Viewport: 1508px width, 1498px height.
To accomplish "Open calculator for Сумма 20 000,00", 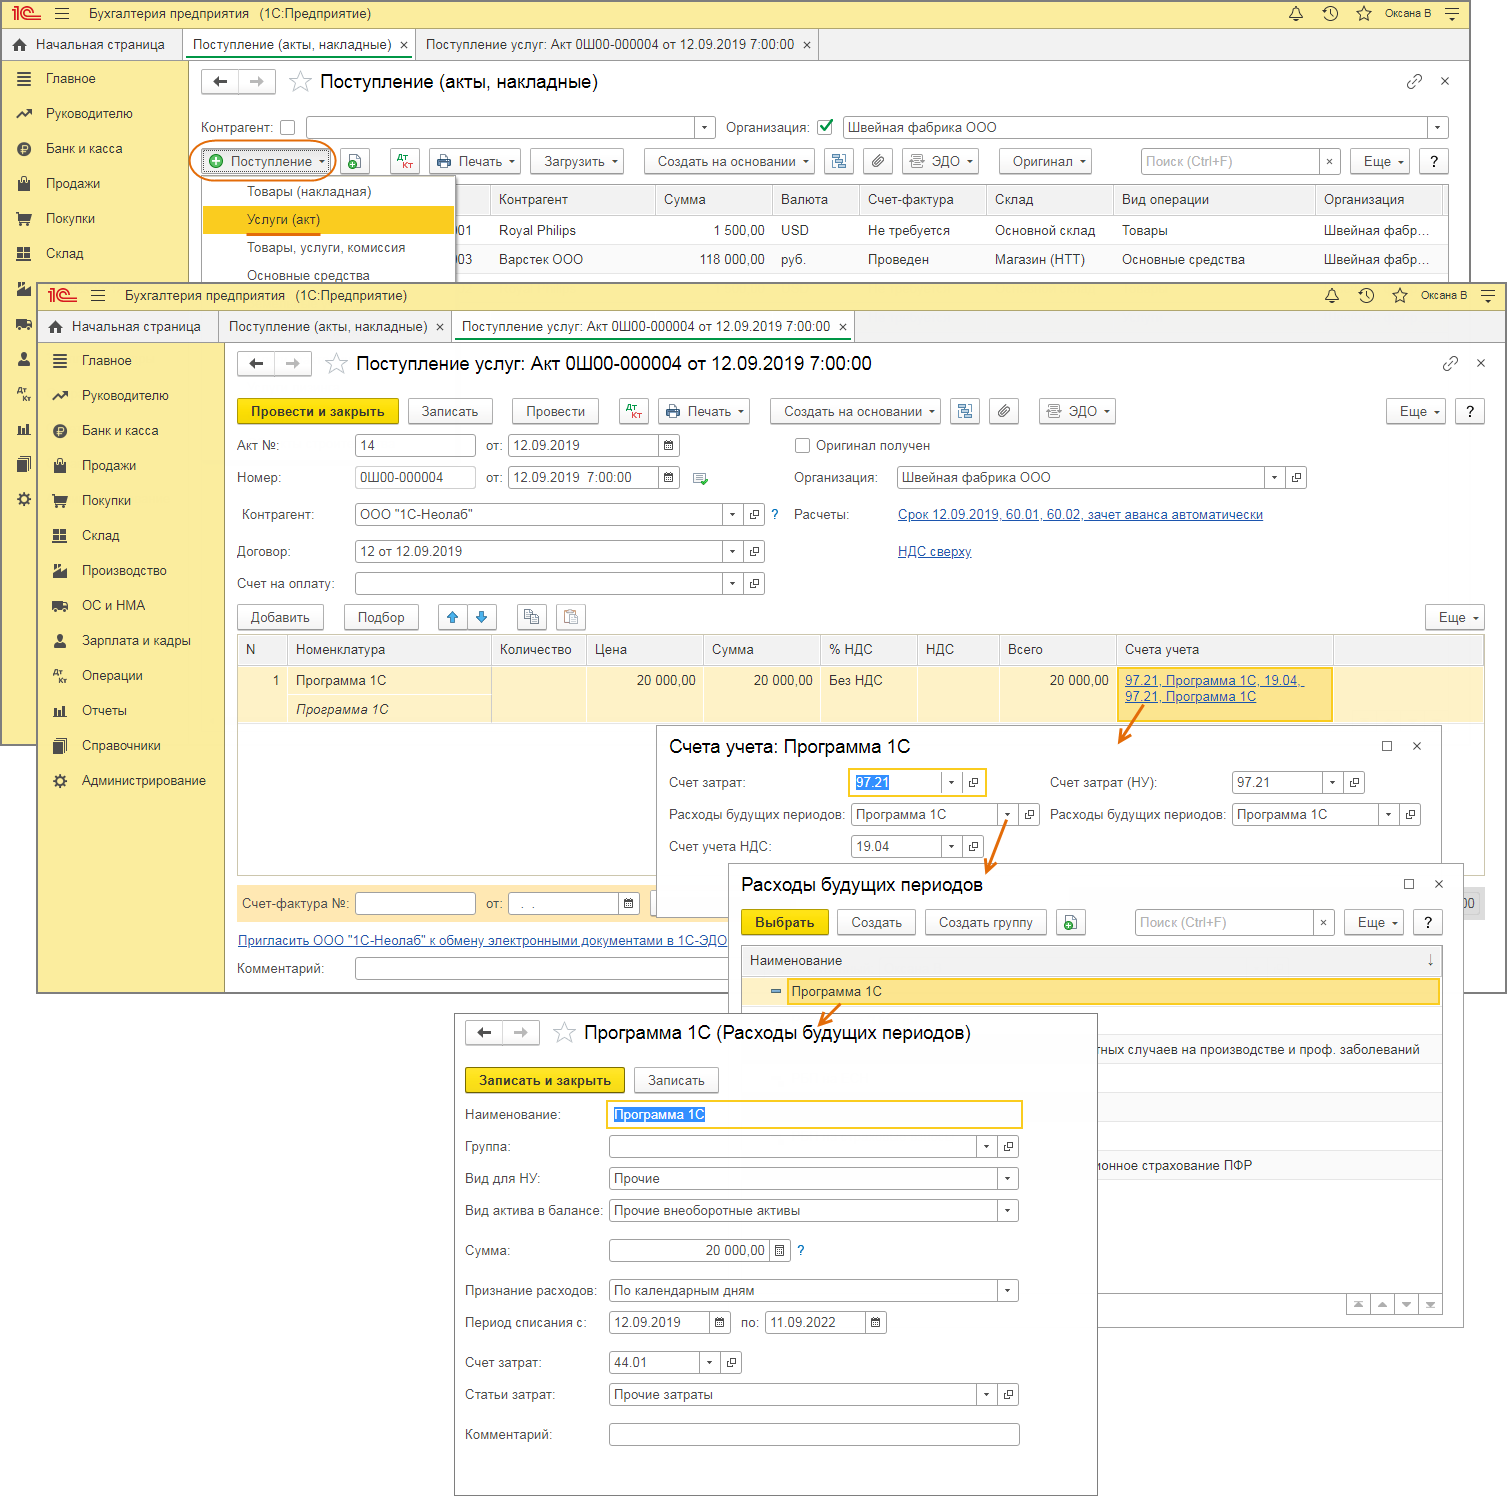I will coord(780,1250).
